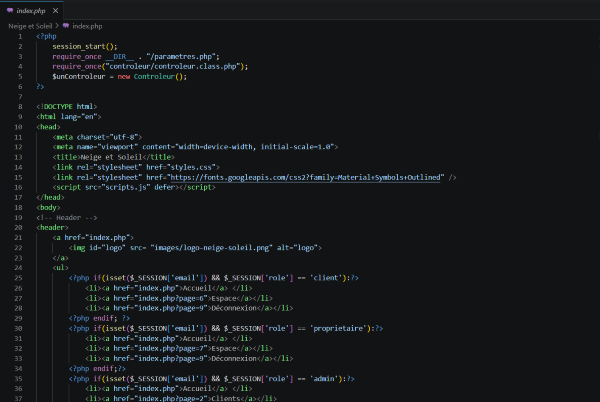Click the <header> tag on line 20

tap(52, 228)
